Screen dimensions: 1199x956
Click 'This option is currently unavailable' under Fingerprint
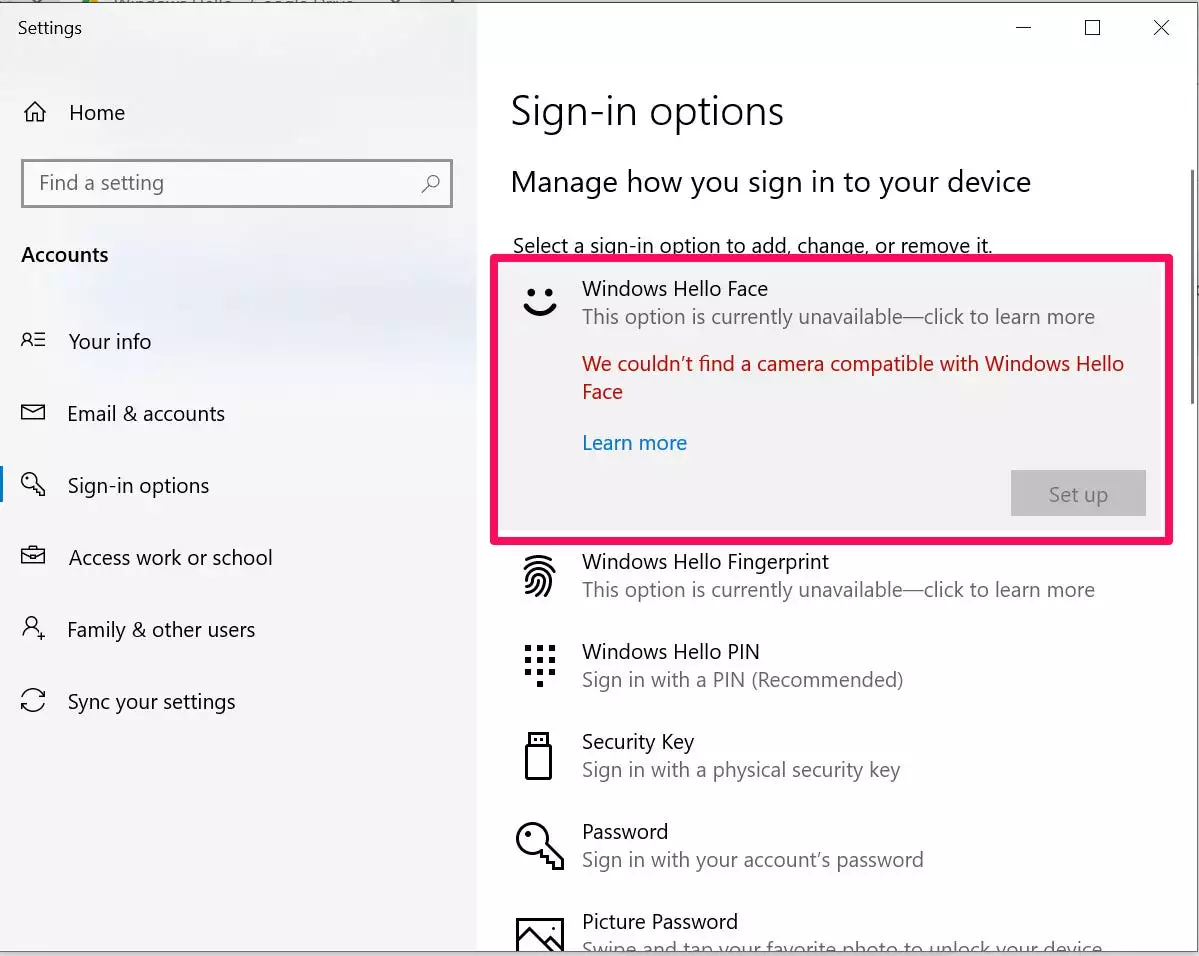click(838, 590)
